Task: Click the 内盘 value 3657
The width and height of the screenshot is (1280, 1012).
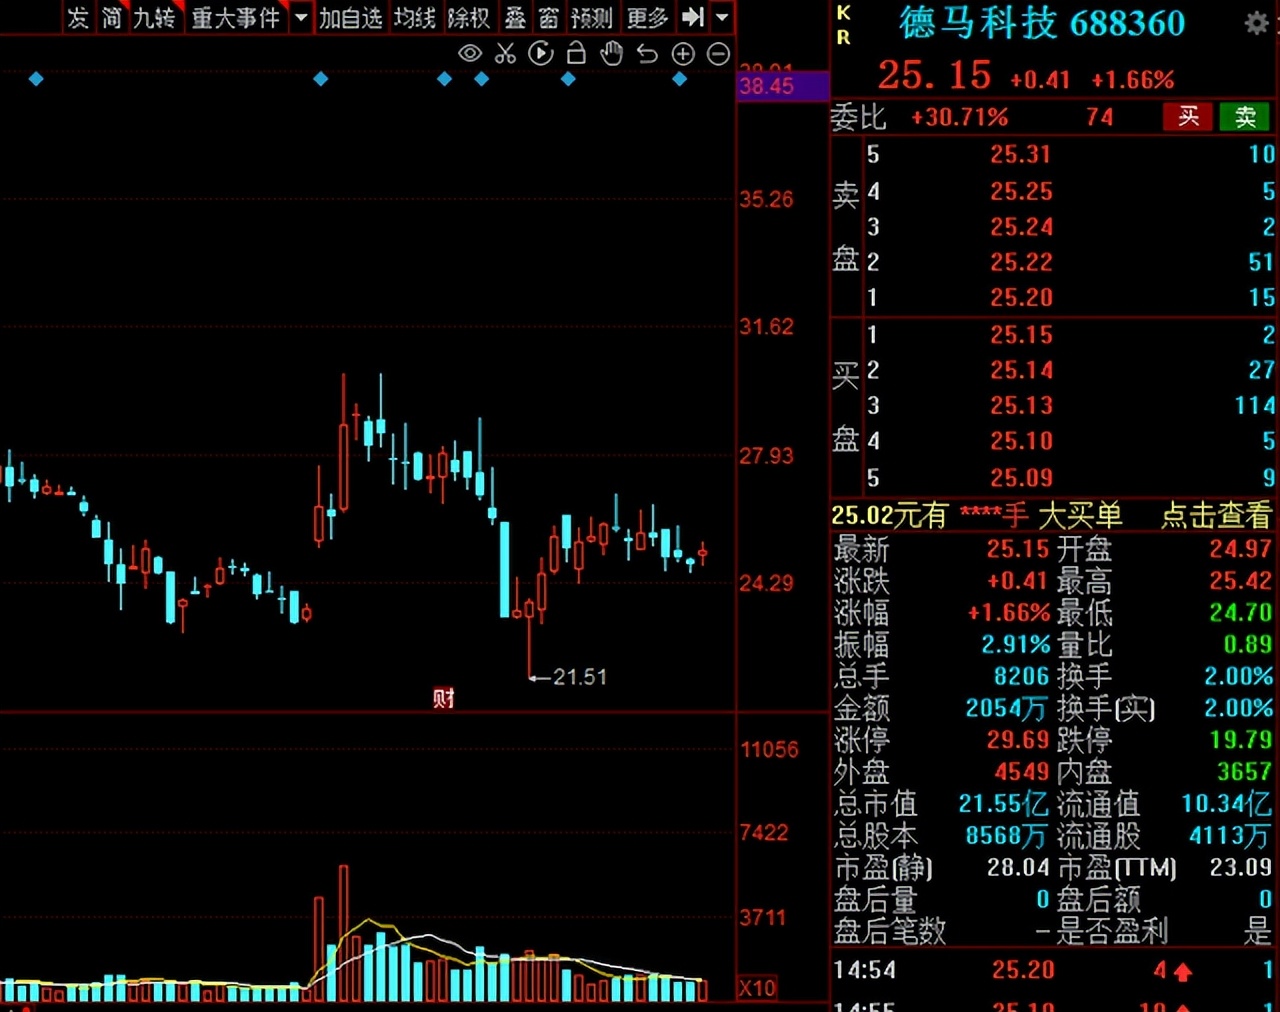Action: (x=1244, y=772)
